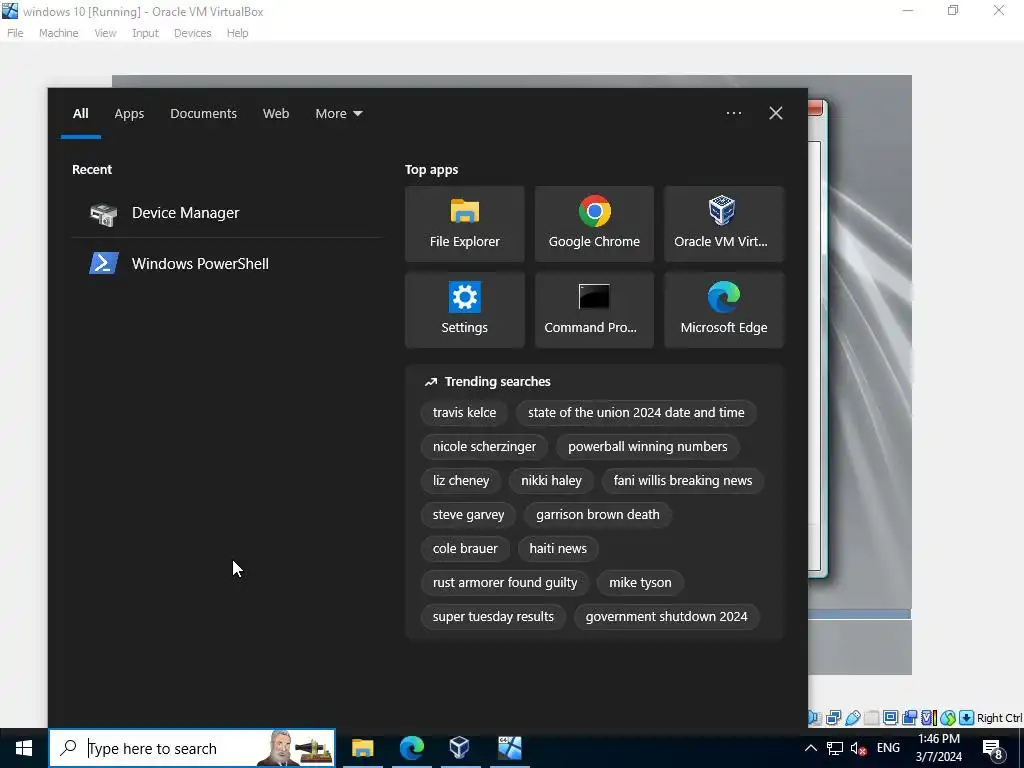Show hidden system tray icons
1024x768 pixels.
click(x=810, y=748)
